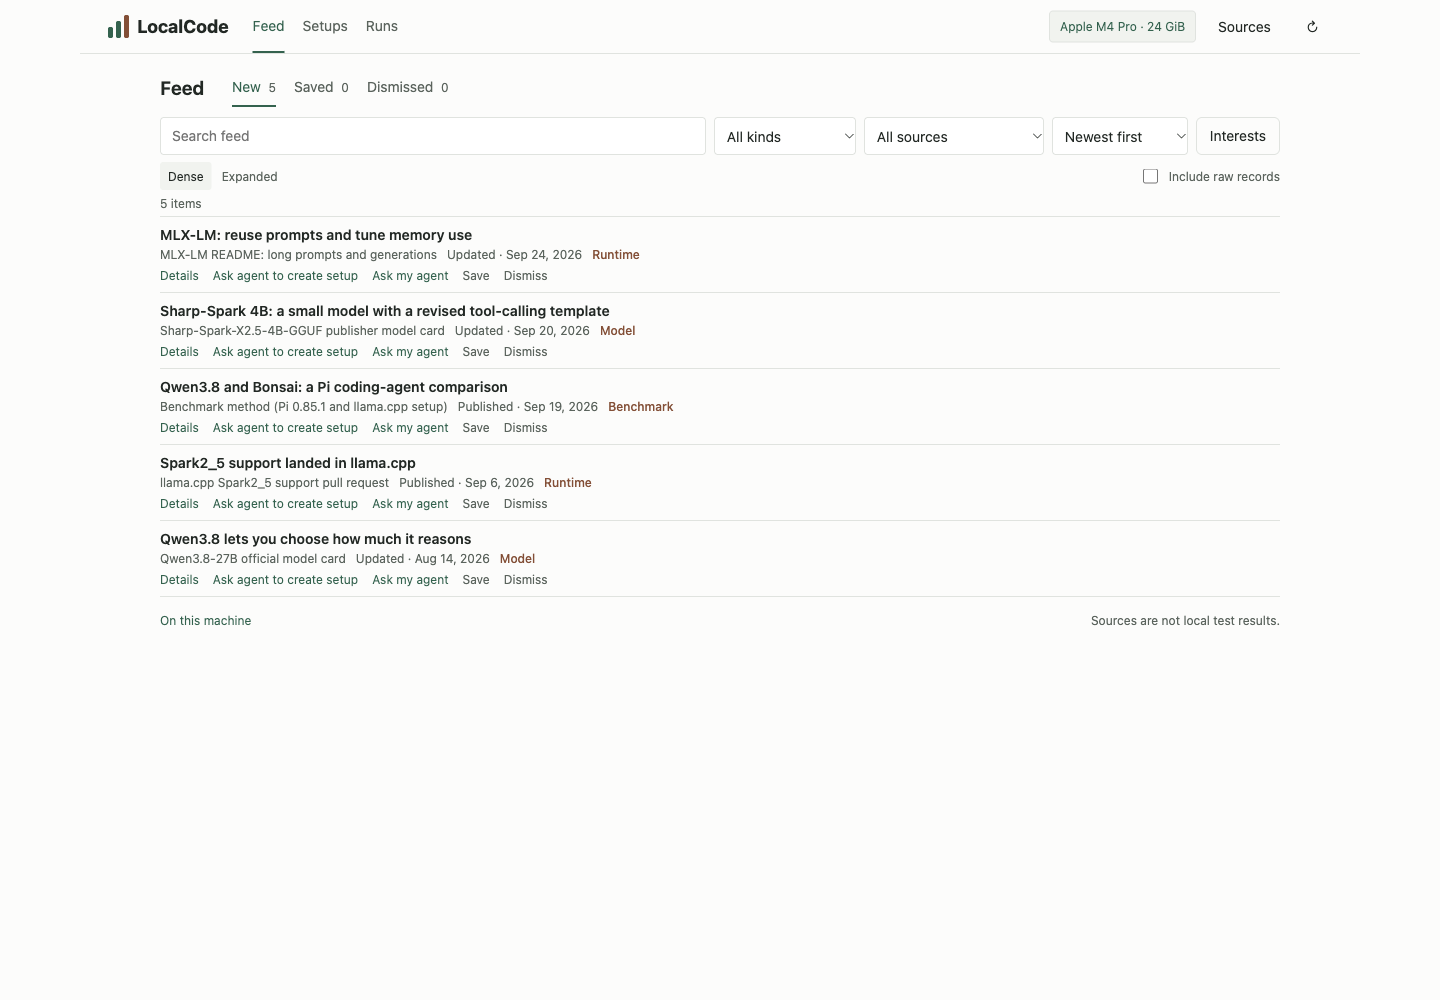This screenshot has width=1440, height=1000.
Task: Ask my agent about Spark2_5 support
Action: click(x=410, y=504)
